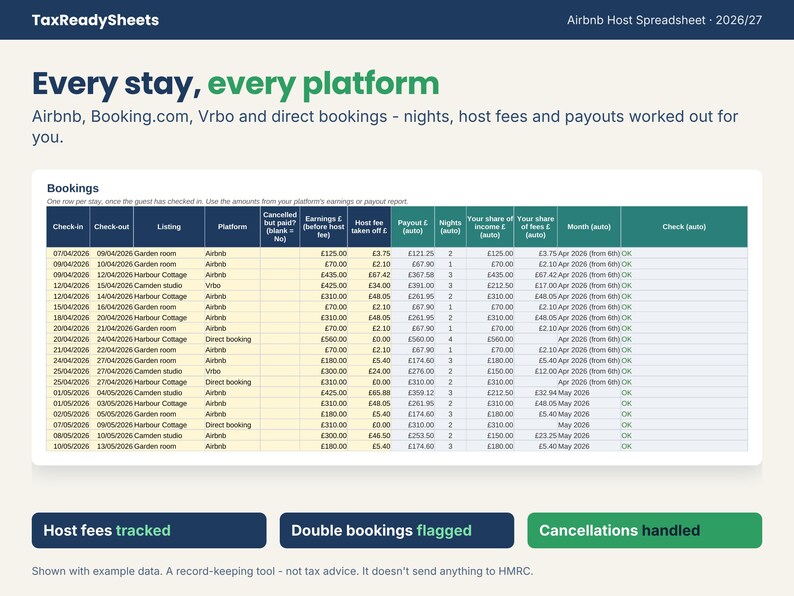Click the 'Cancelled but paid?' column header

280,227
